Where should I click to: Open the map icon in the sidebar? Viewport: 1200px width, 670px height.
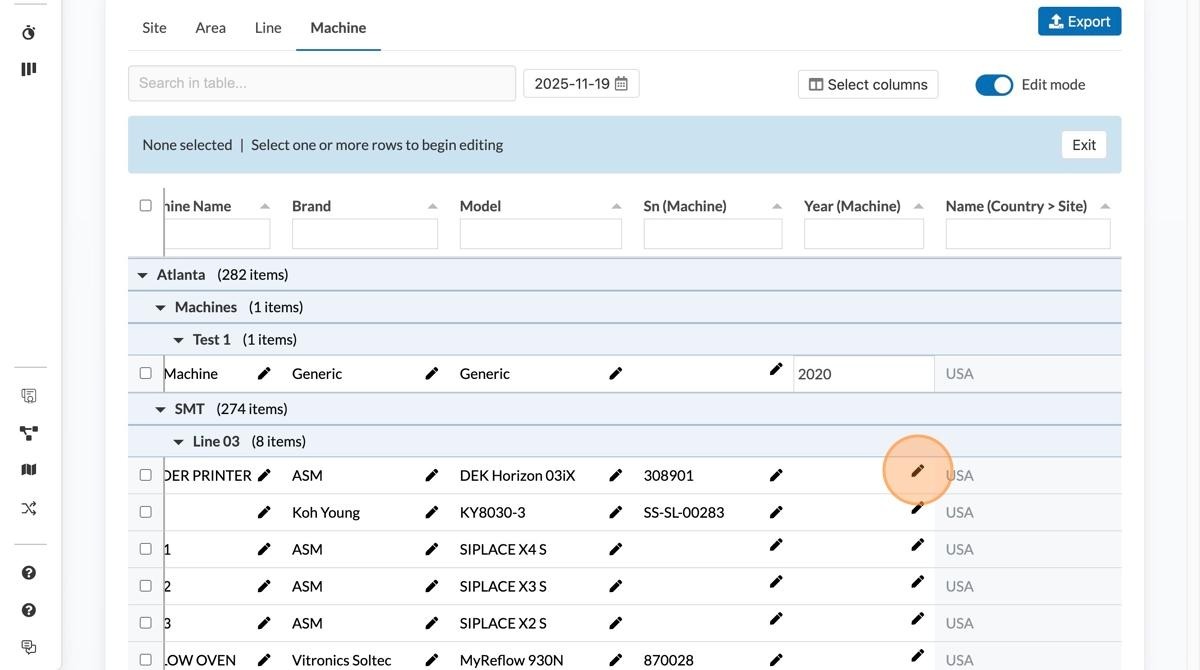tap(29, 470)
